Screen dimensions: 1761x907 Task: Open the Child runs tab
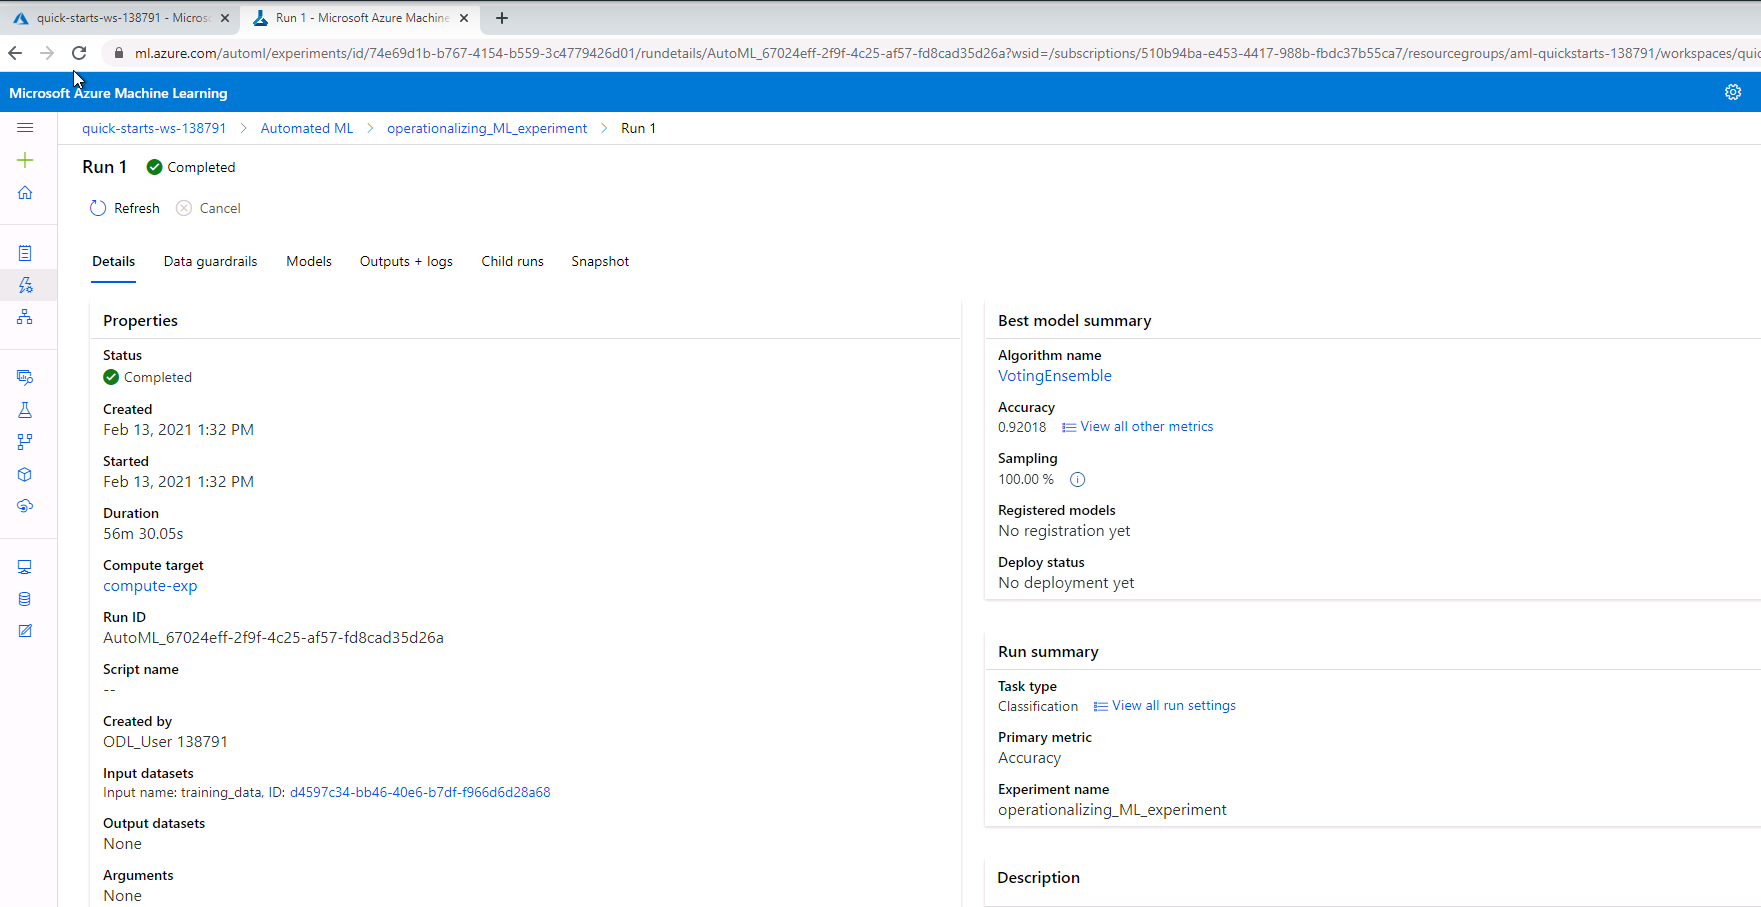pyautogui.click(x=512, y=261)
